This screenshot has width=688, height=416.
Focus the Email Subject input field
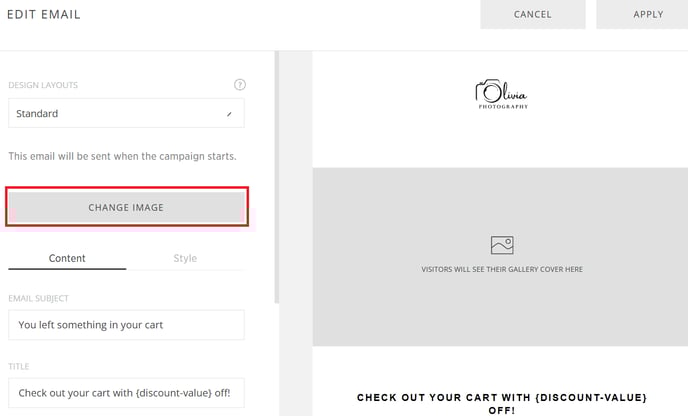(126, 325)
